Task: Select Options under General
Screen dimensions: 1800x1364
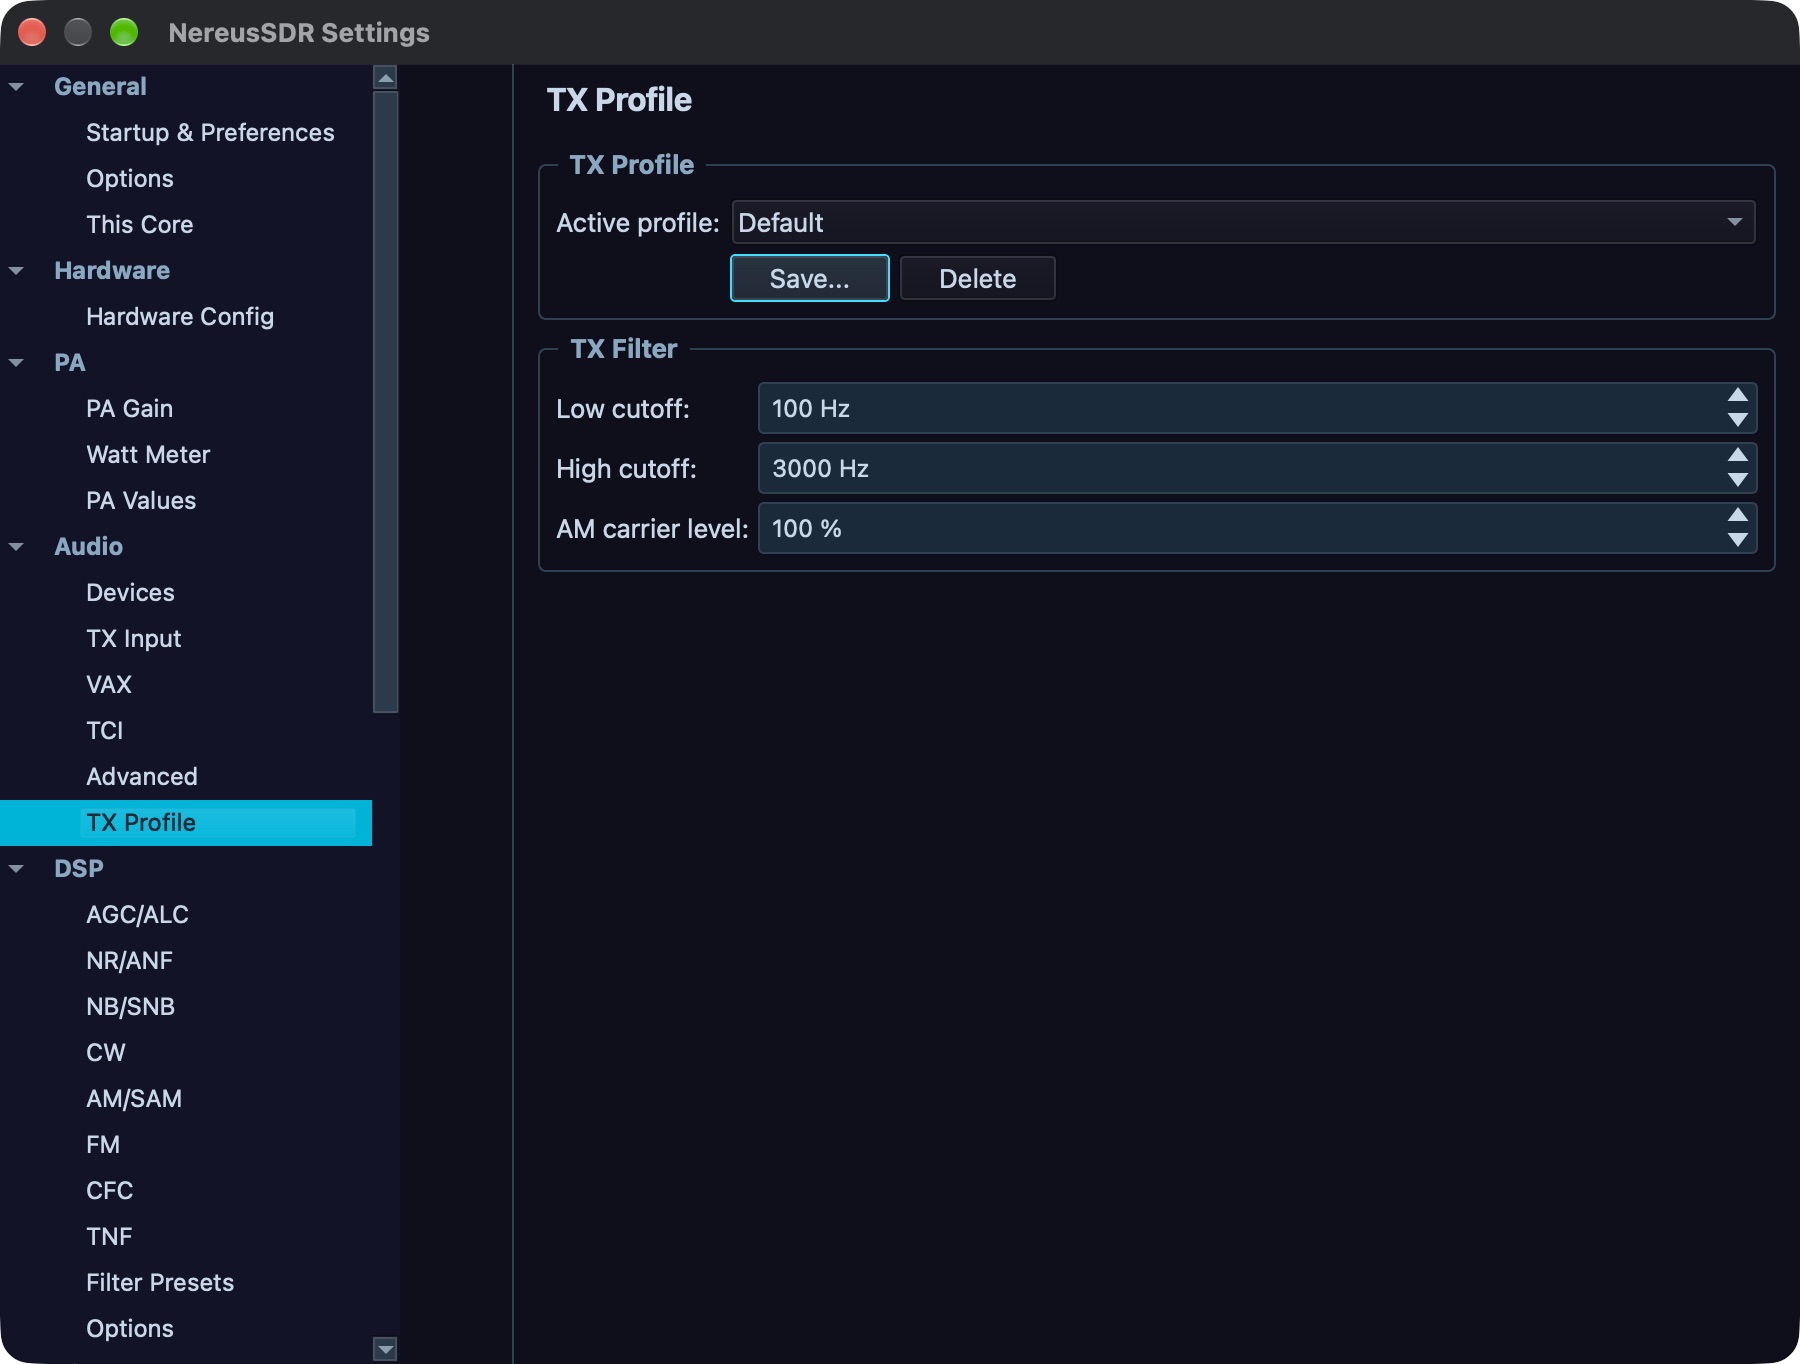Action: point(130,179)
